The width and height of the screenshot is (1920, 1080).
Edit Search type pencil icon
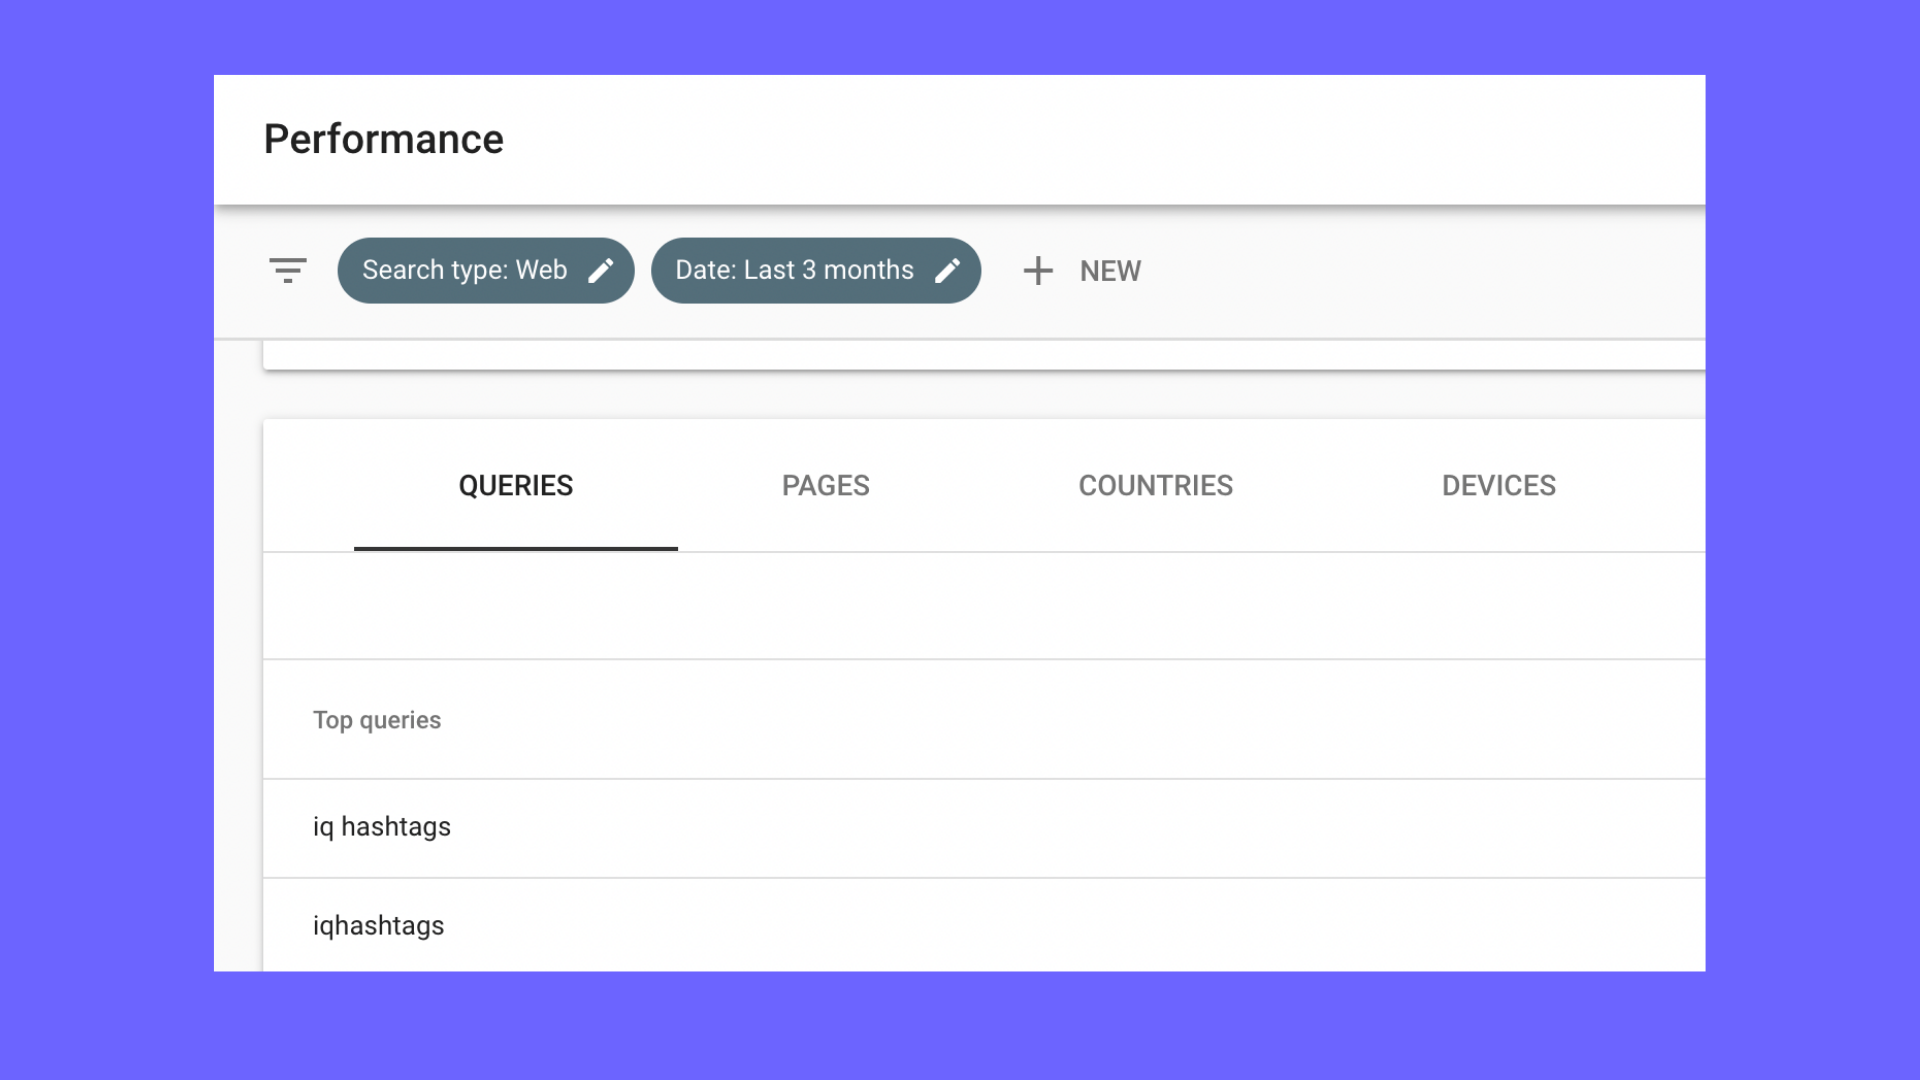[x=601, y=270]
